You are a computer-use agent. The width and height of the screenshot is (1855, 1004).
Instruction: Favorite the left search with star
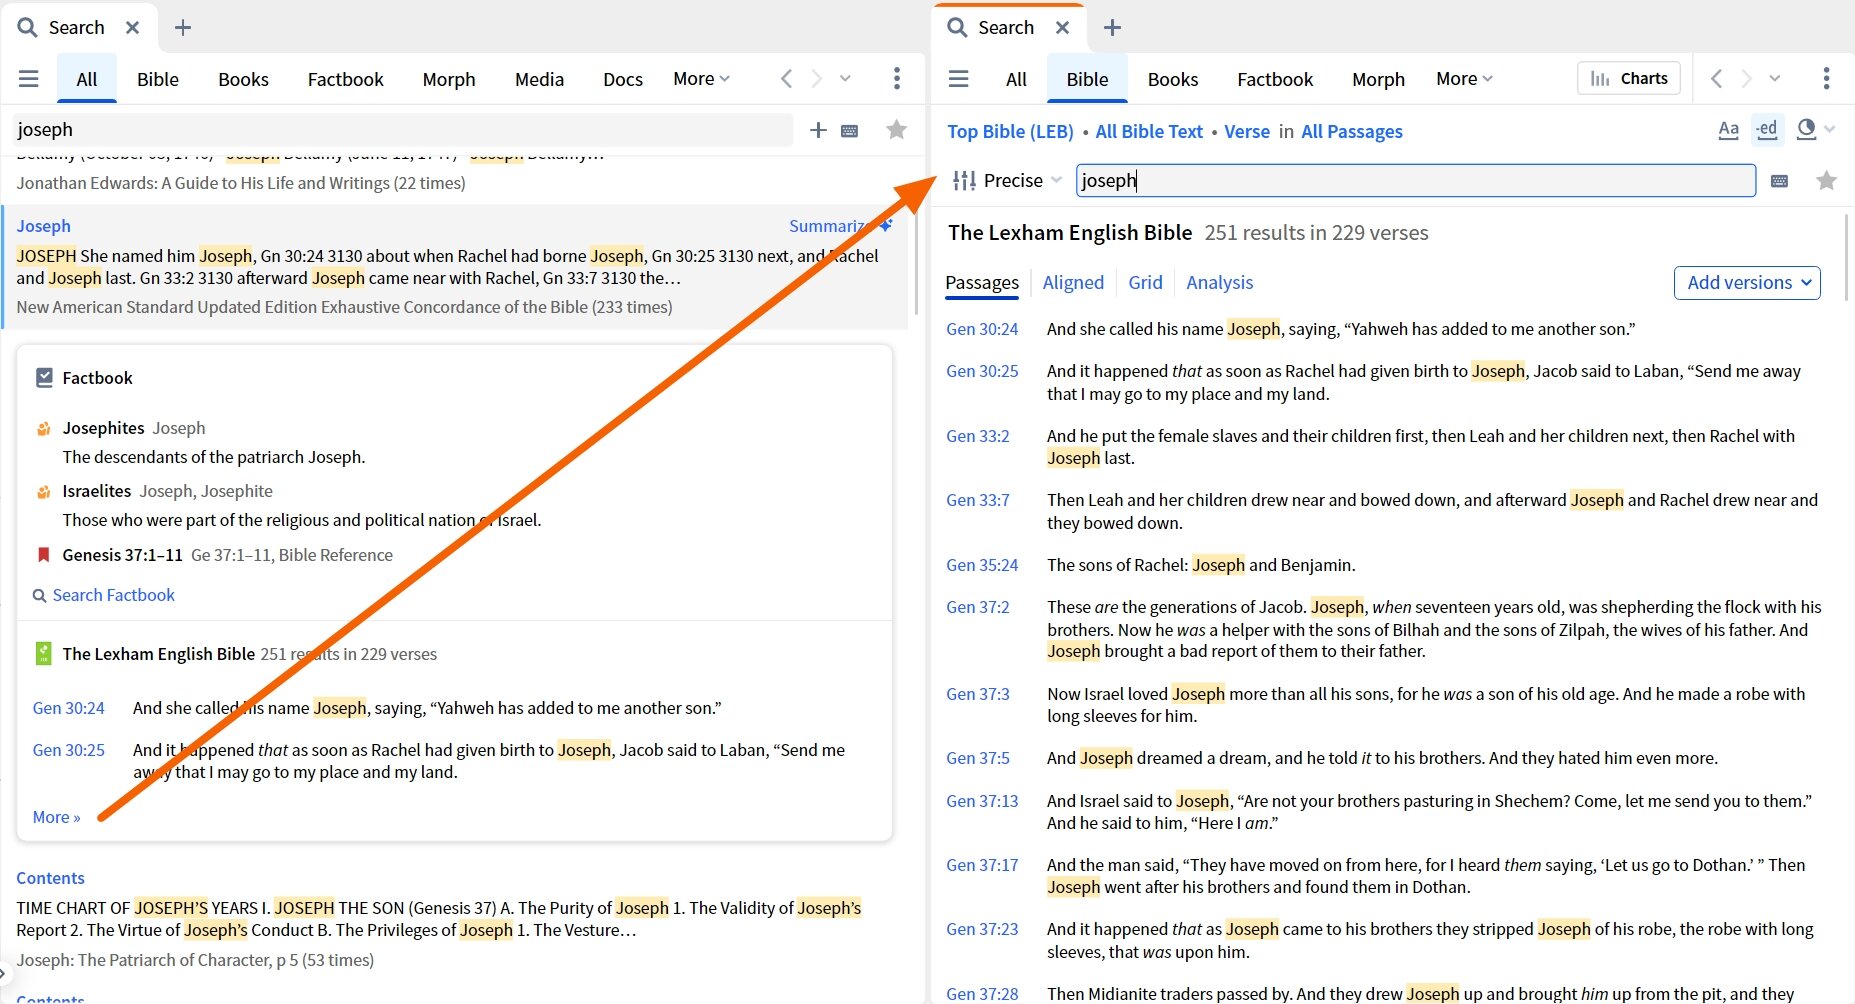pos(897,130)
